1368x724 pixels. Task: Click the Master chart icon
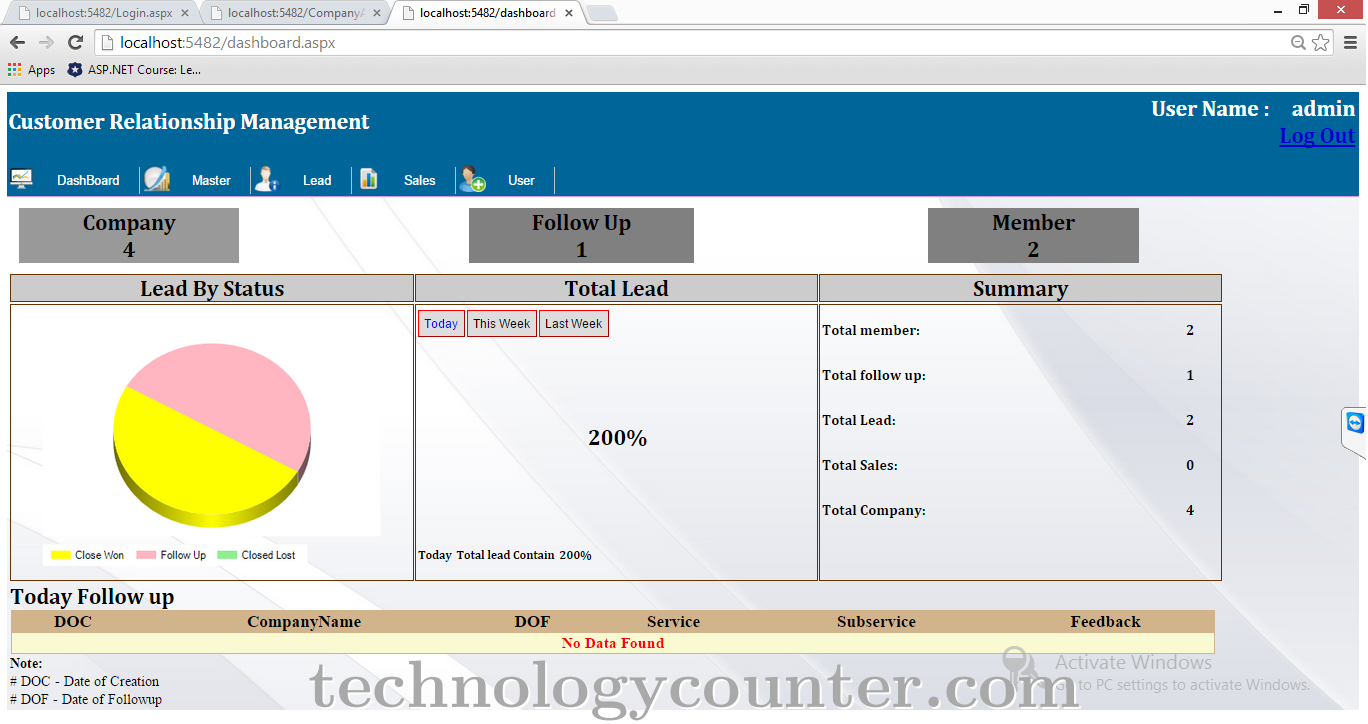coord(157,179)
